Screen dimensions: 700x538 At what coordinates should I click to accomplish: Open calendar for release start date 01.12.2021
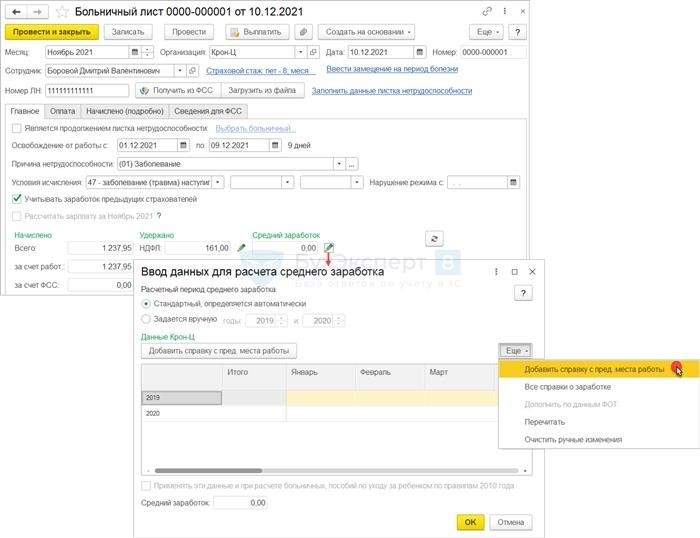[x=183, y=146]
